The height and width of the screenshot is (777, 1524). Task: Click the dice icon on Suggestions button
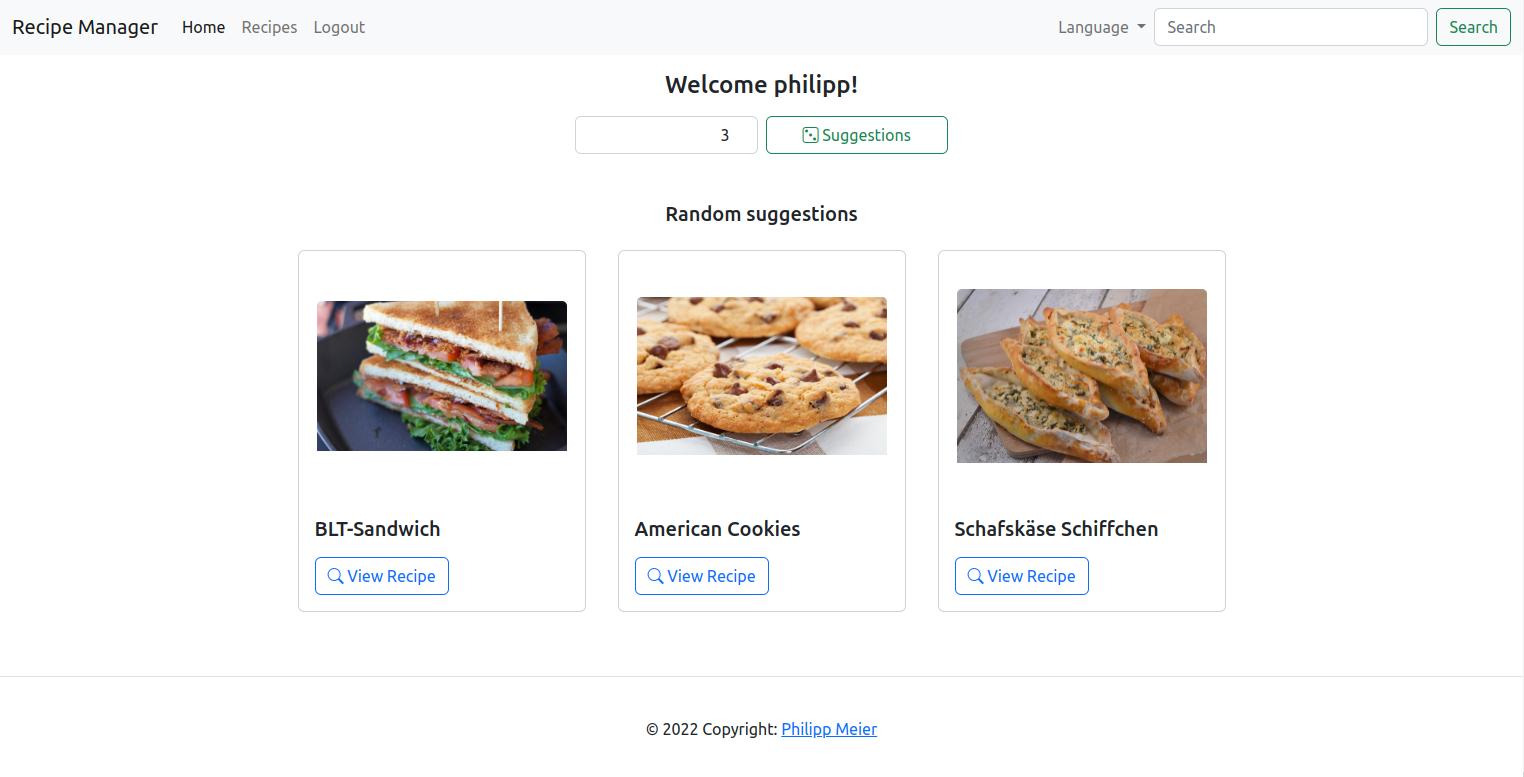[x=810, y=135]
